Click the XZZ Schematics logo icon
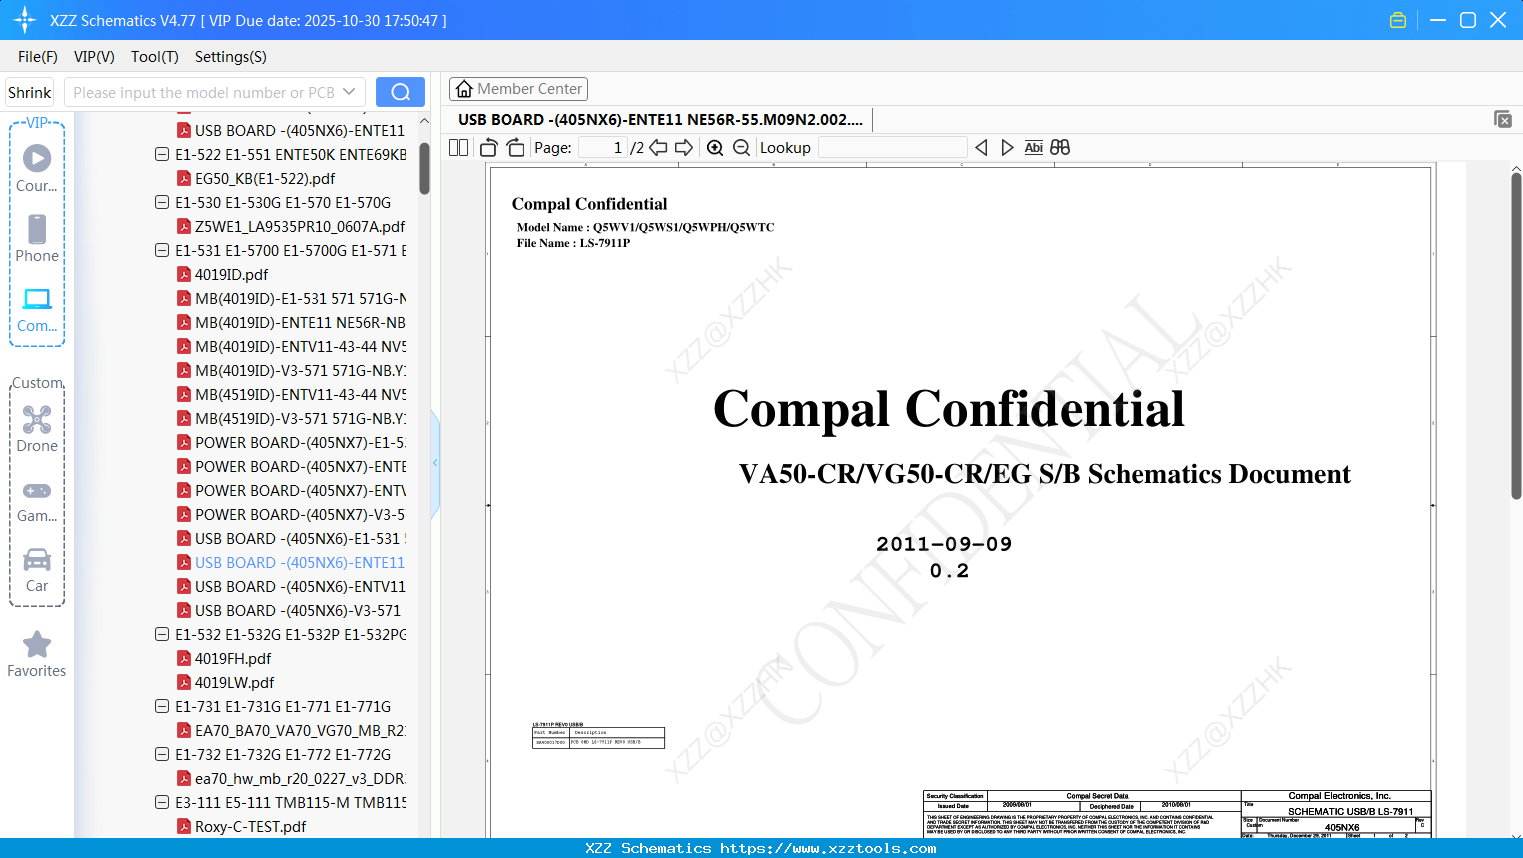This screenshot has height=858, width=1523. click(25, 20)
